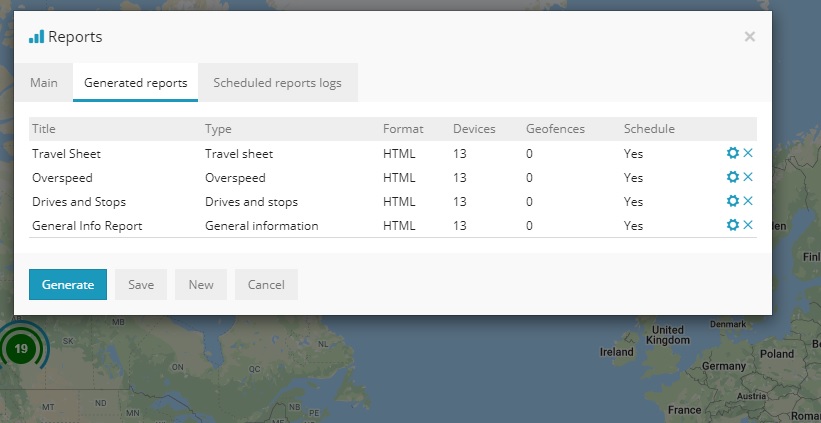The width and height of the screenshot is (821, 423).
Task: Select the Drives and Stops title cell
Action: click(x=79, y=202)
